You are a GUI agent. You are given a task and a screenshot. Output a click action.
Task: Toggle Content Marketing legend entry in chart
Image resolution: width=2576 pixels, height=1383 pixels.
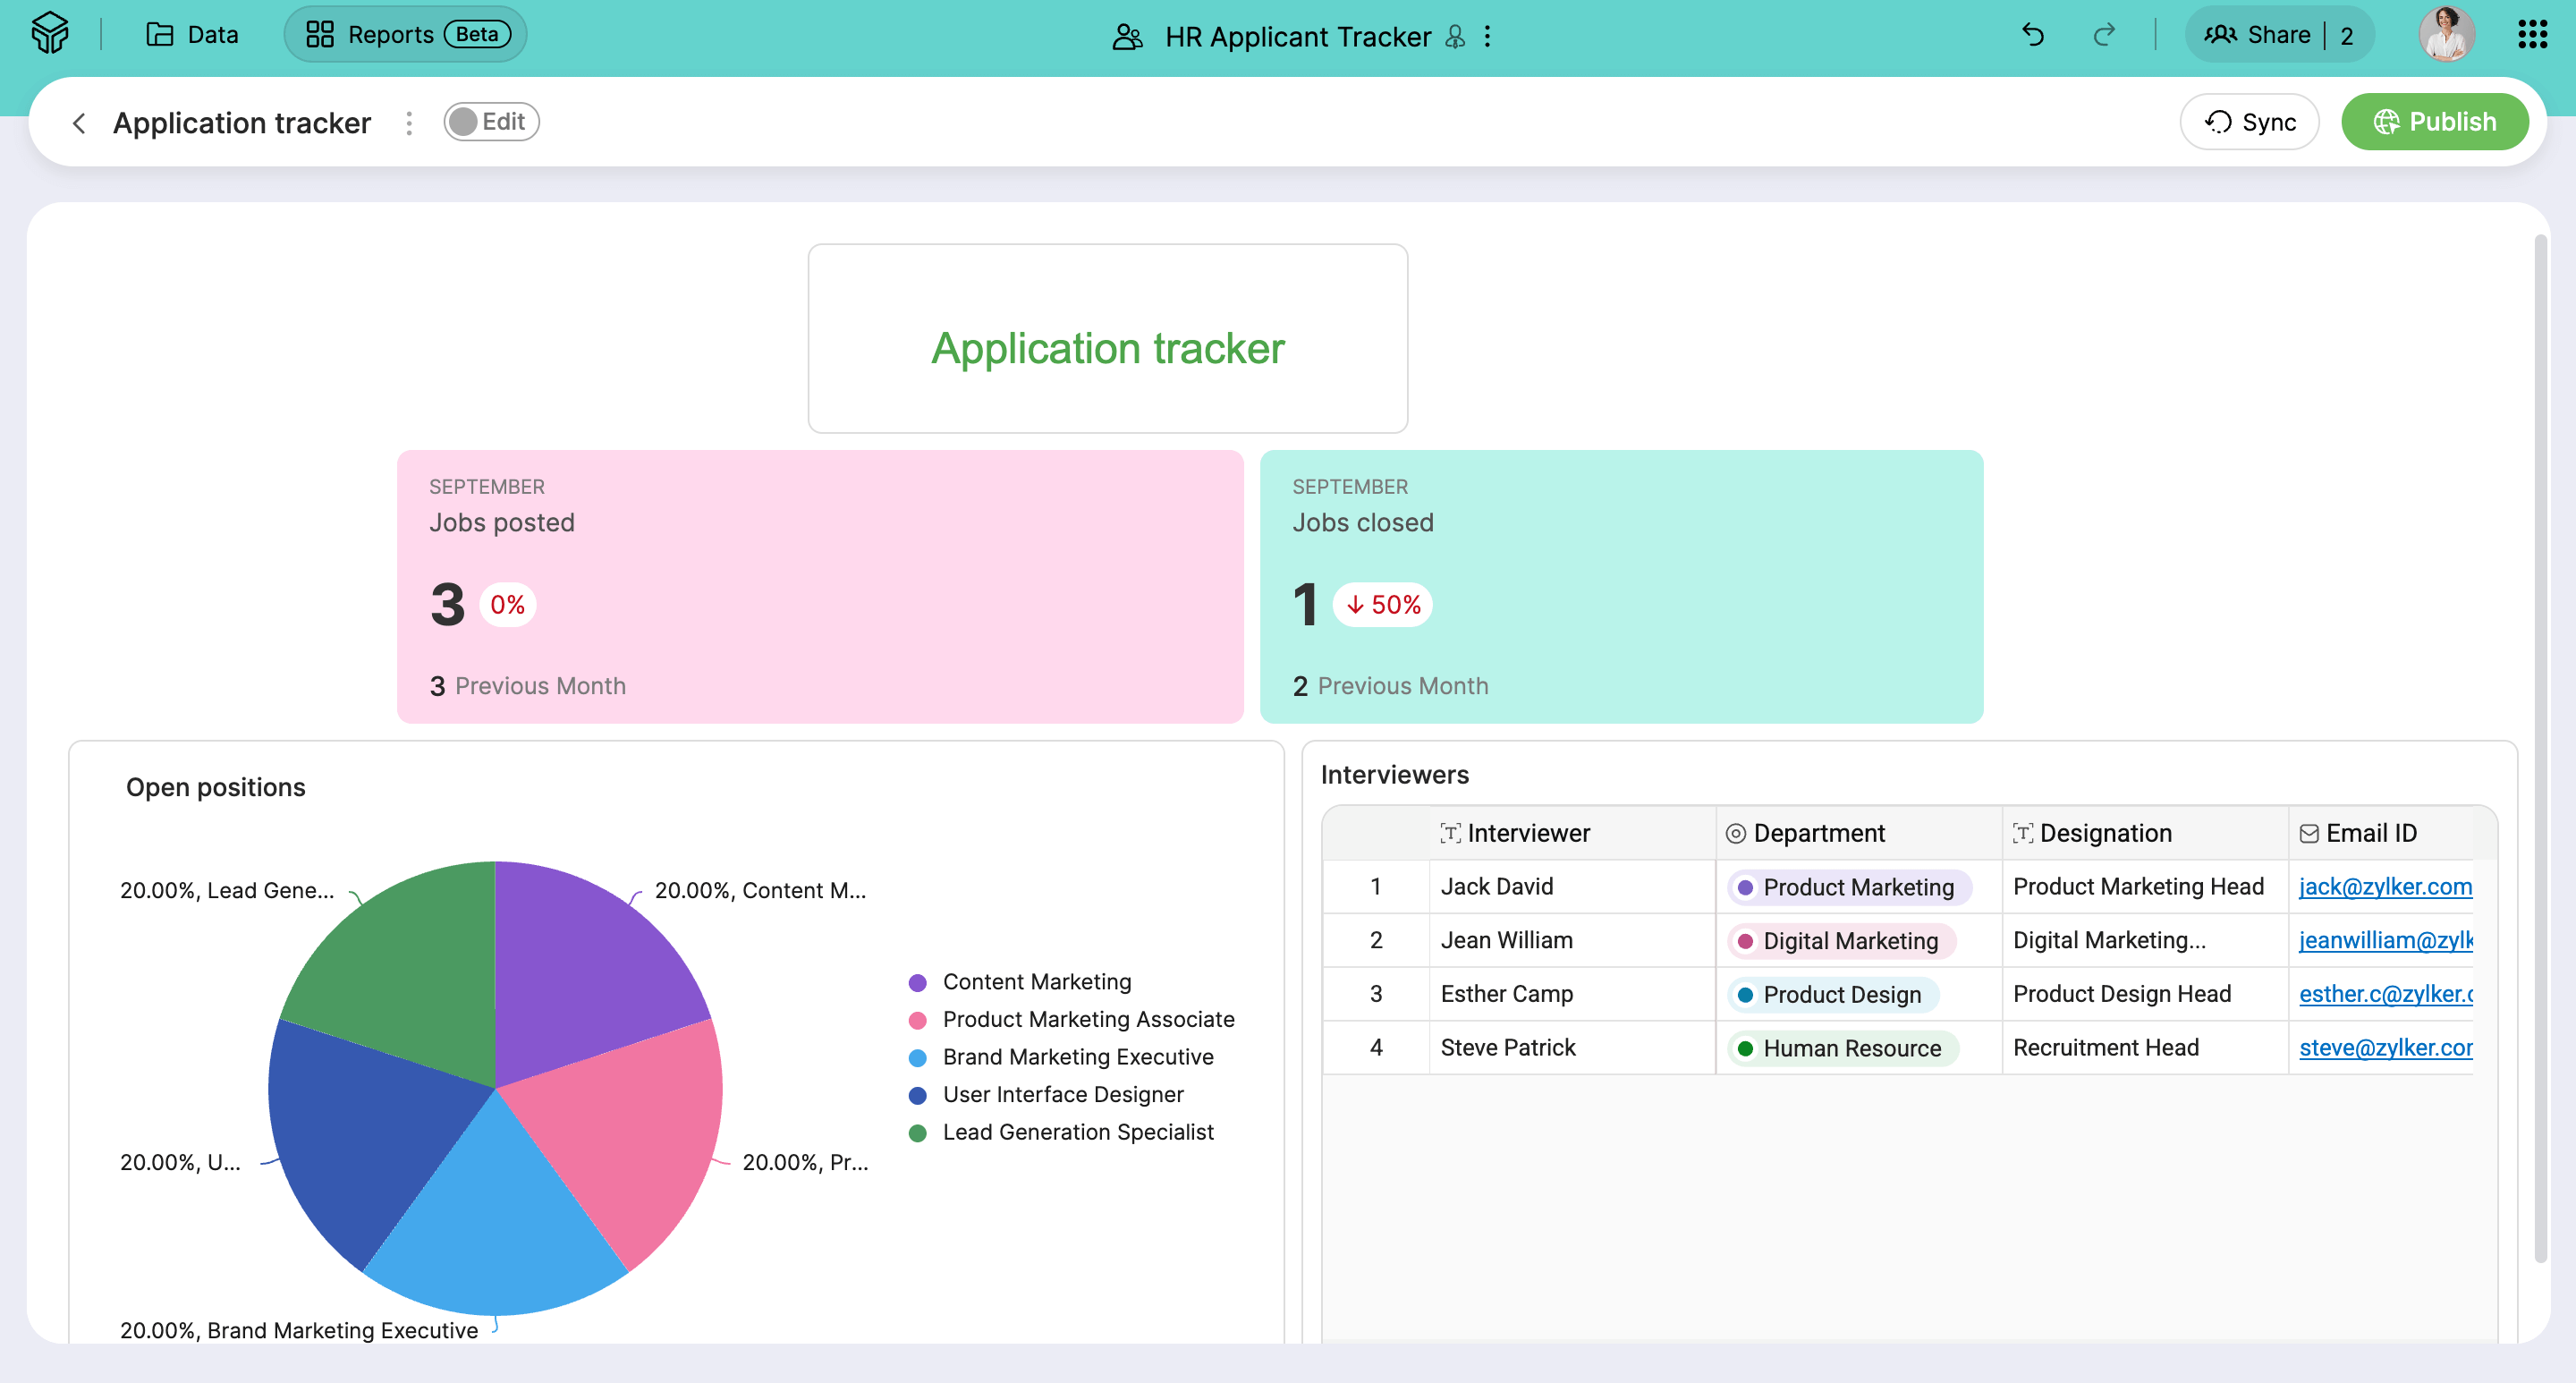1036,982
